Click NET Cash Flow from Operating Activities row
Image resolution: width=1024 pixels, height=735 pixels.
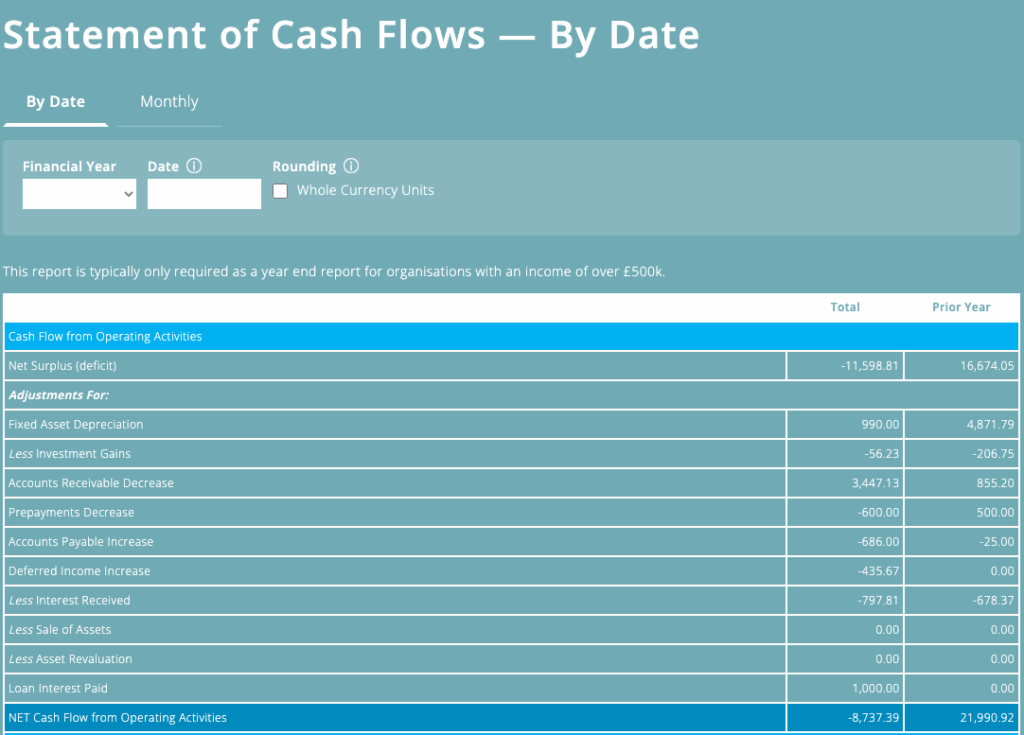click(300, 717)
